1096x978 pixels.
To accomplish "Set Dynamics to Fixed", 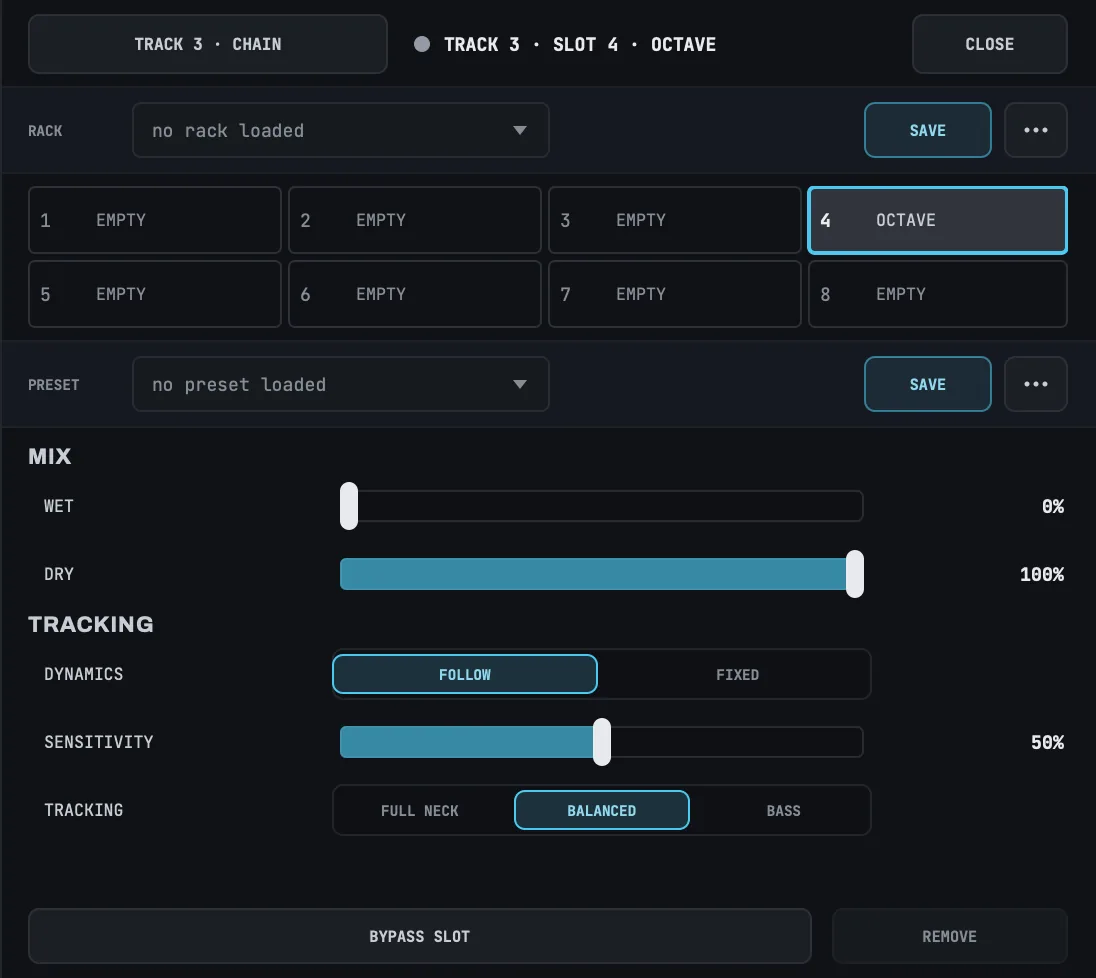I will tap(737, 674).
